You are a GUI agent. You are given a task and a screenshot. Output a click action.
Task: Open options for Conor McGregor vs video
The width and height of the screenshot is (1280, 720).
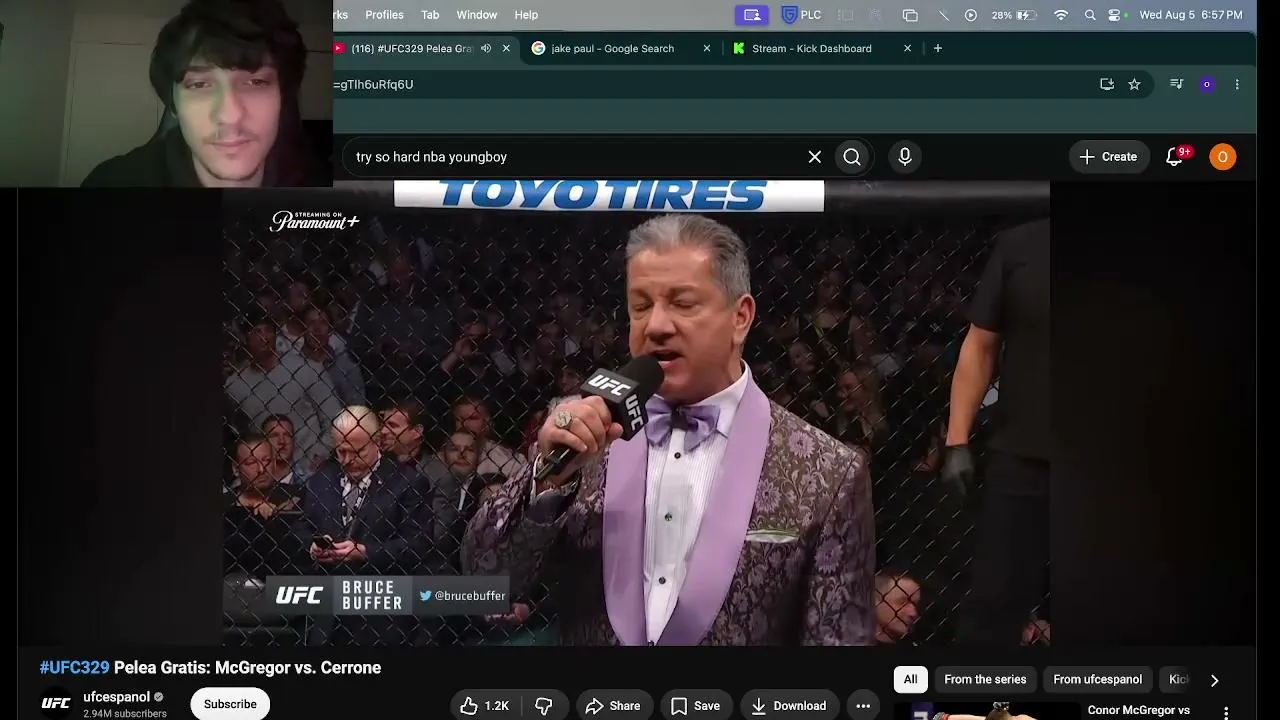pos(1226,712)
